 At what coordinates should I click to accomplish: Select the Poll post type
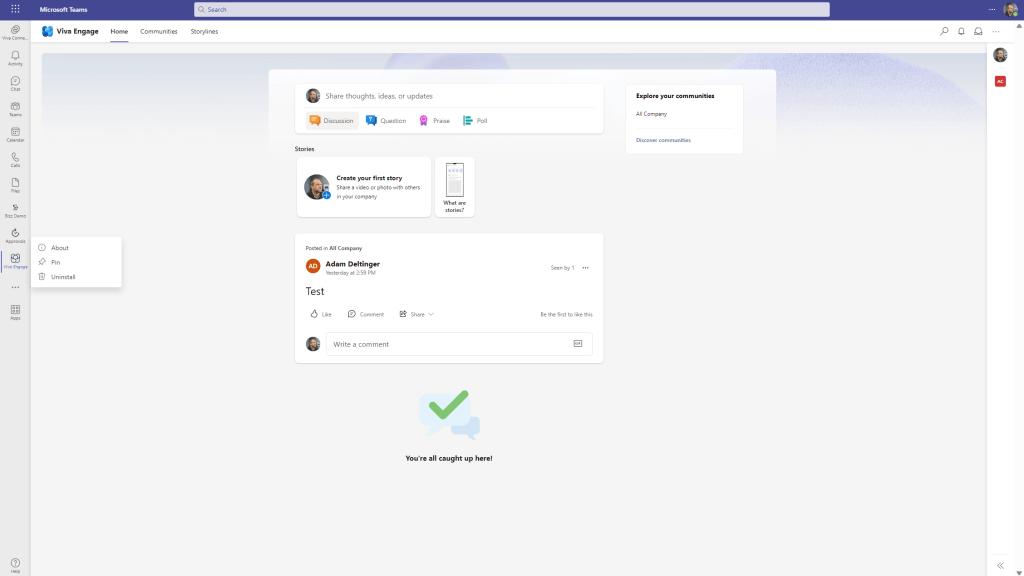click(475, 121)
